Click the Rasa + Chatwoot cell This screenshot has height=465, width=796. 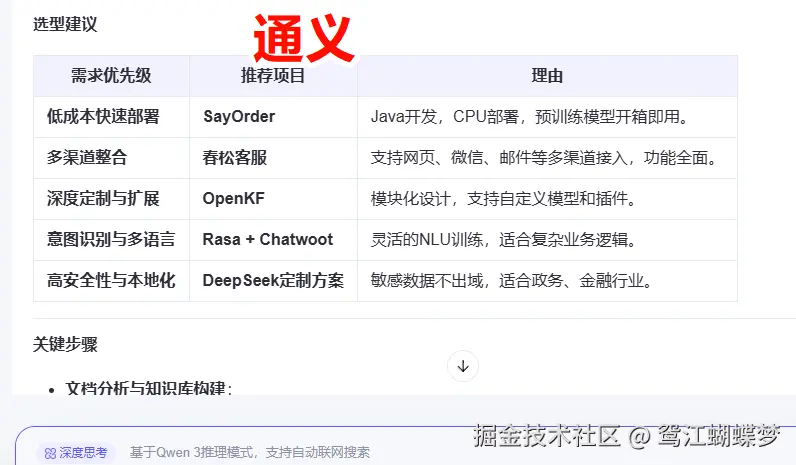[273, 240]
